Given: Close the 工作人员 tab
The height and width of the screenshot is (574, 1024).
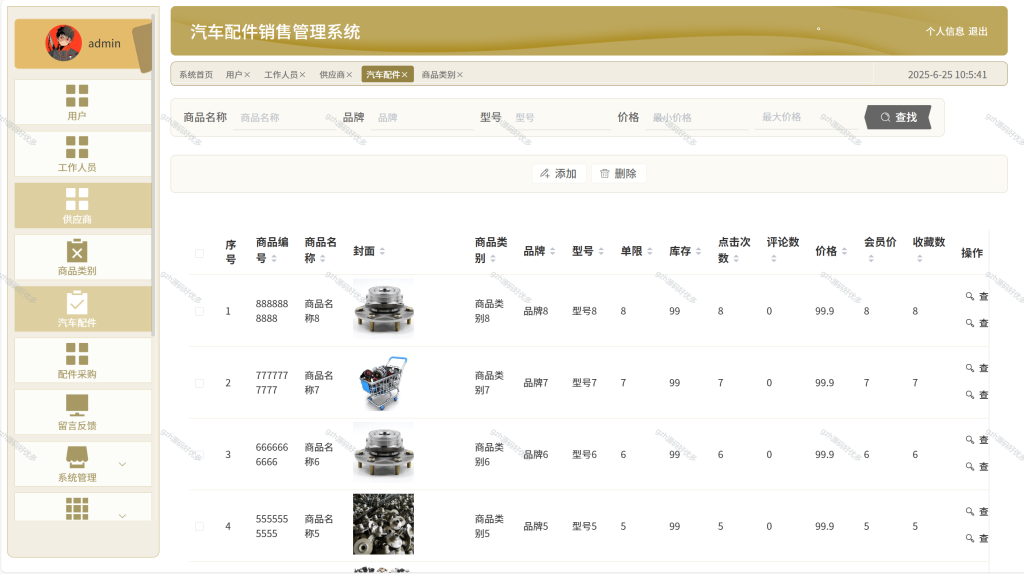Looking at the screenshot, I should 302,75.
